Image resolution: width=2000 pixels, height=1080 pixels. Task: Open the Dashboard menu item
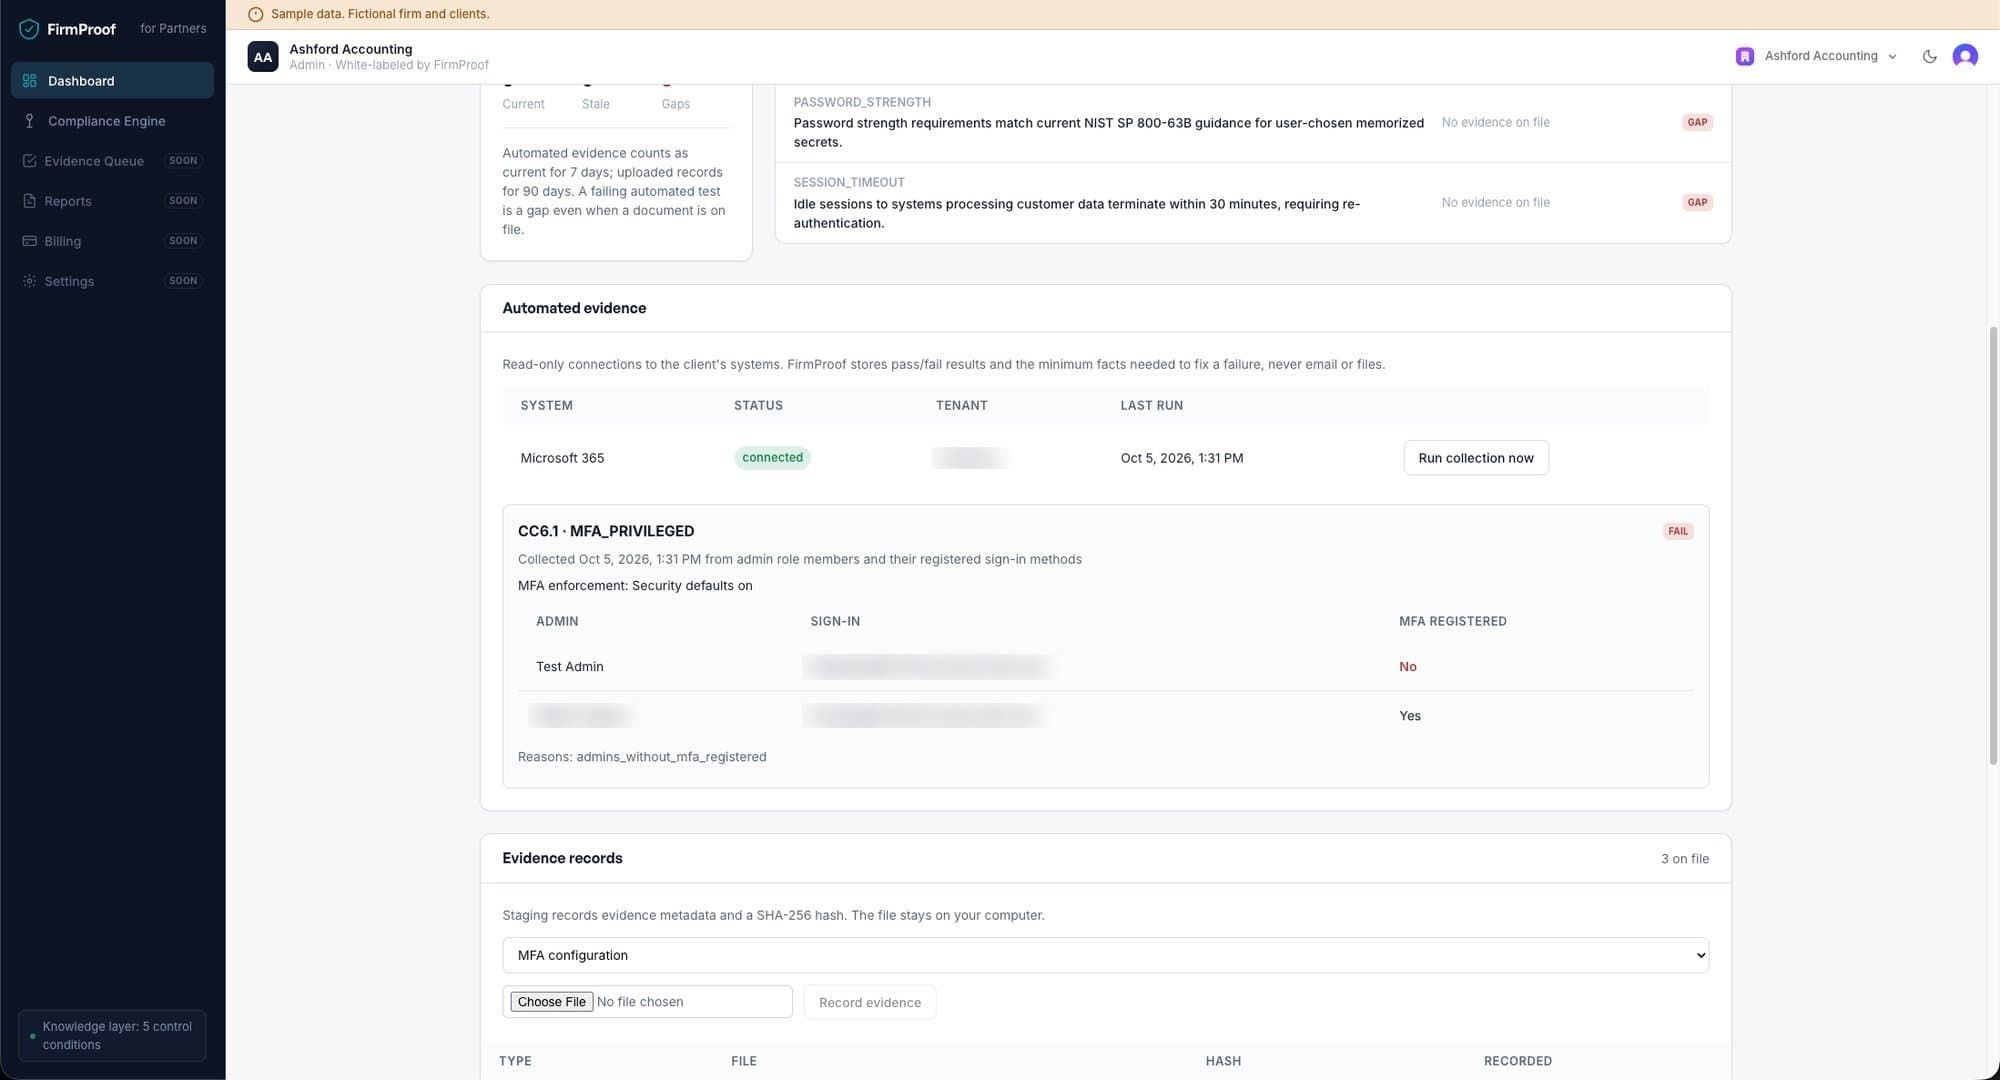(112, 81)
